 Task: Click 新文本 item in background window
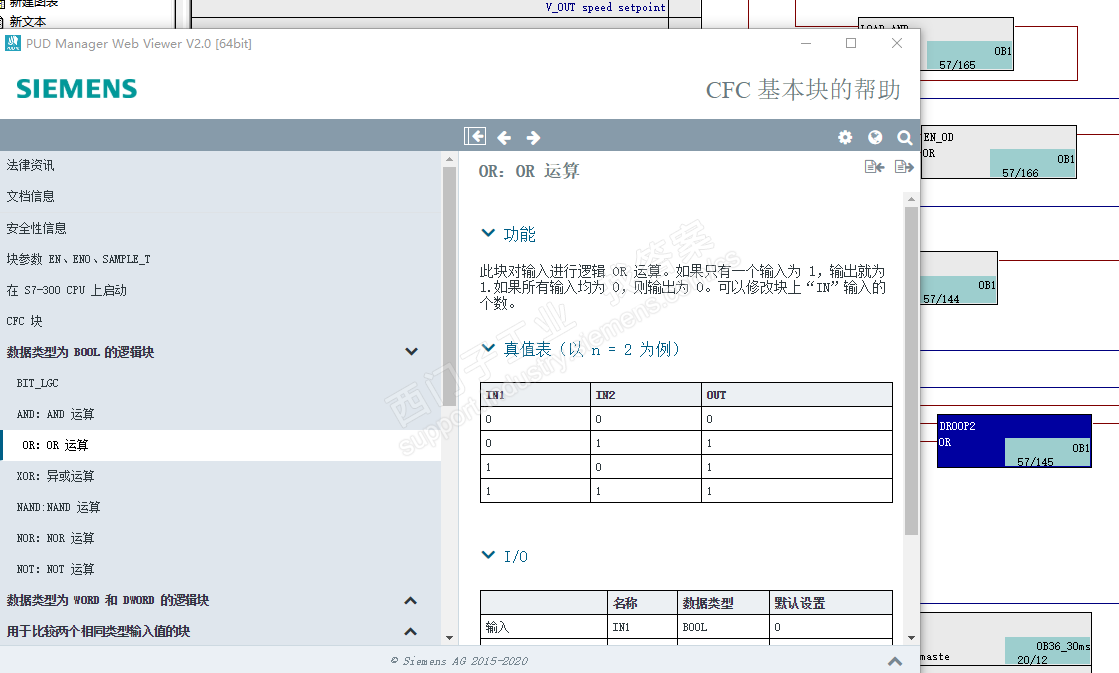coord(27,21)
